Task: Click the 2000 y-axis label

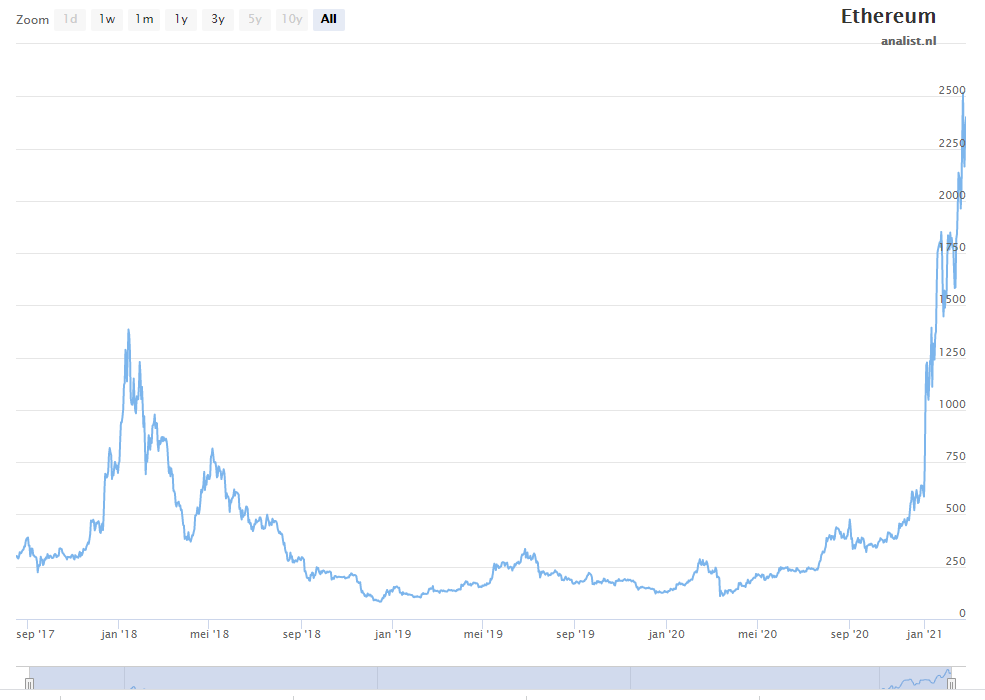Action: click(x=952, y=195)
